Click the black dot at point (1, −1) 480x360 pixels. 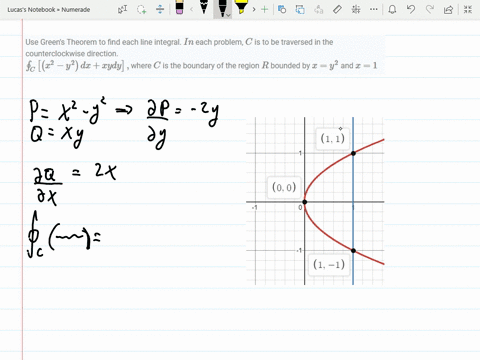pos(353,250)
